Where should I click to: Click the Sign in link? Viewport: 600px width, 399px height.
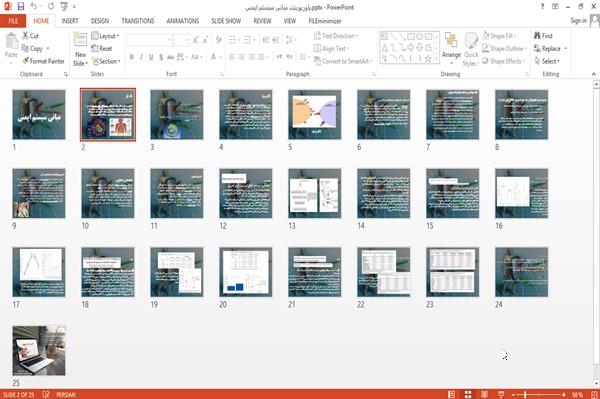point(578,21)
